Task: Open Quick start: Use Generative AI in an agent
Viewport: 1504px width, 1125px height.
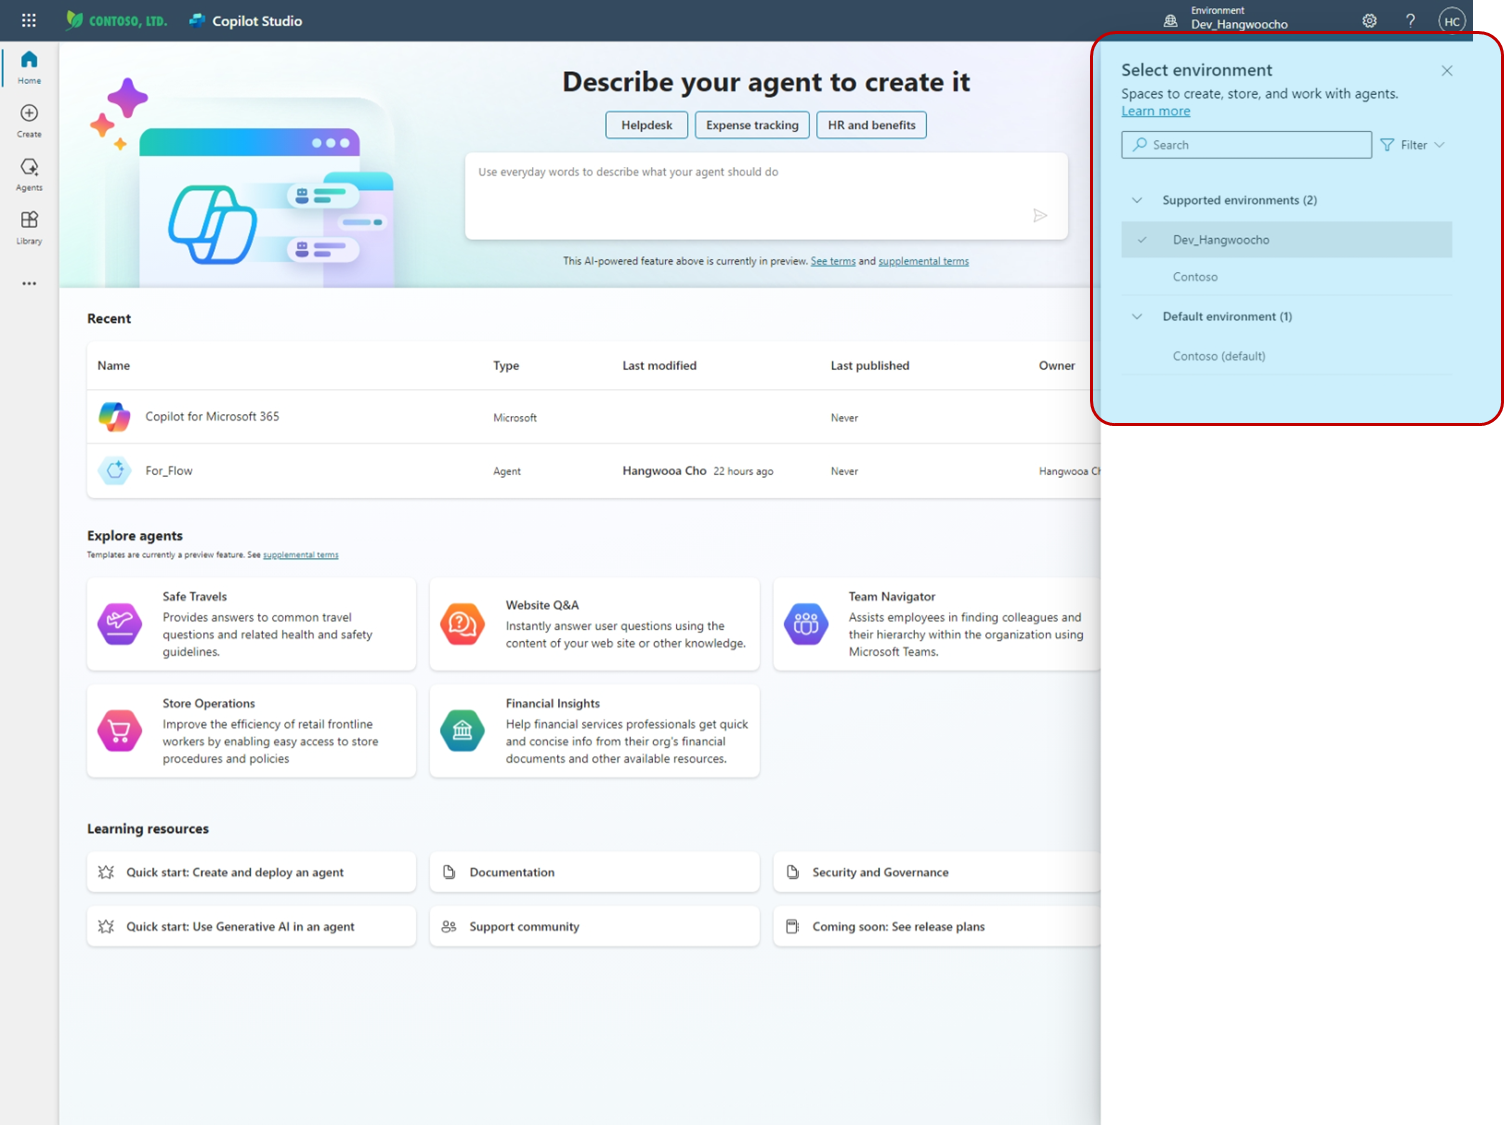Action: click(251, 926)
